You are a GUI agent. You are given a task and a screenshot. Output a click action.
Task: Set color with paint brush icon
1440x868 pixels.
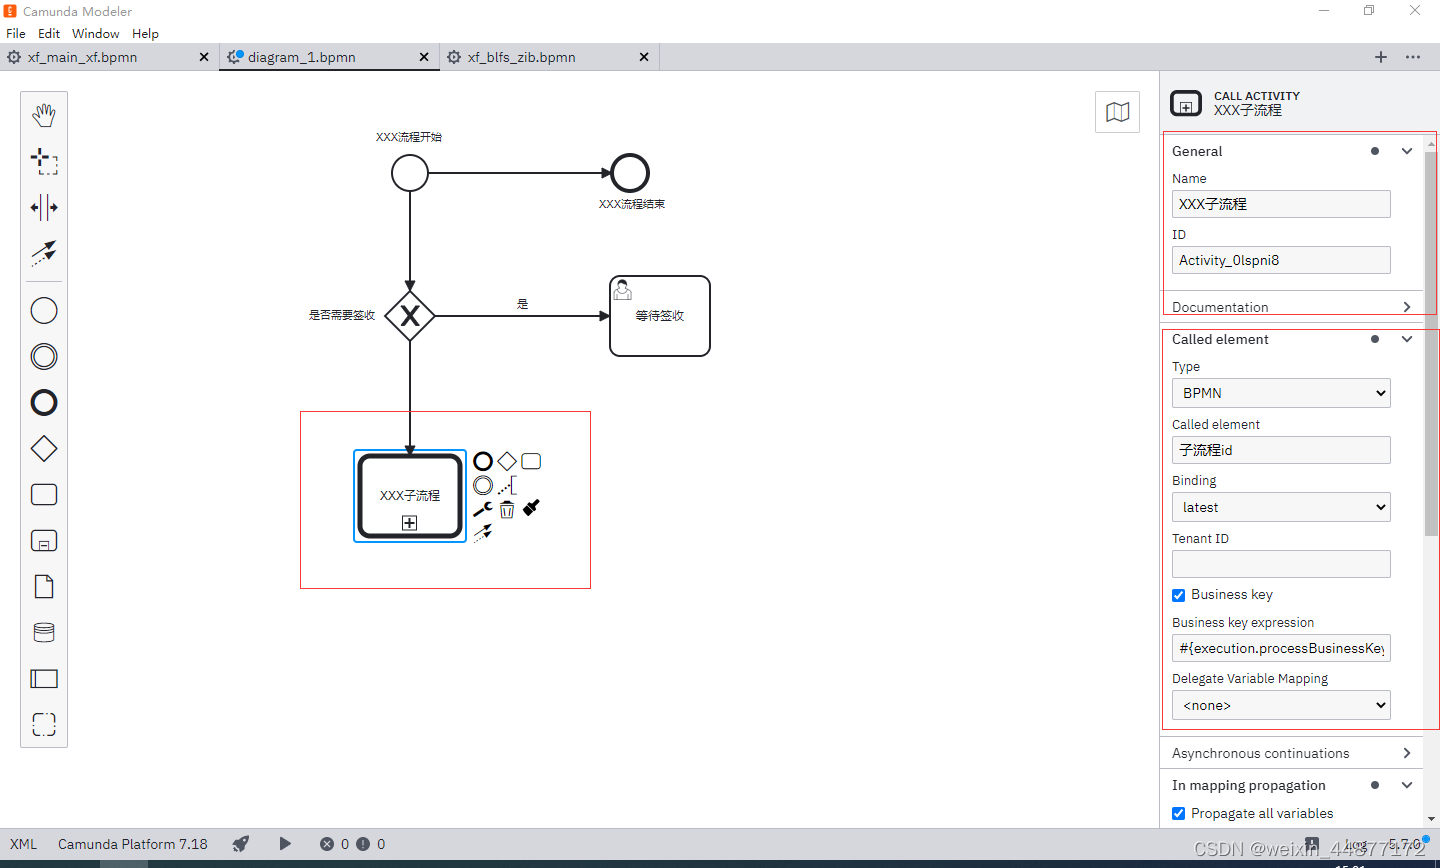tap(531, 508)
